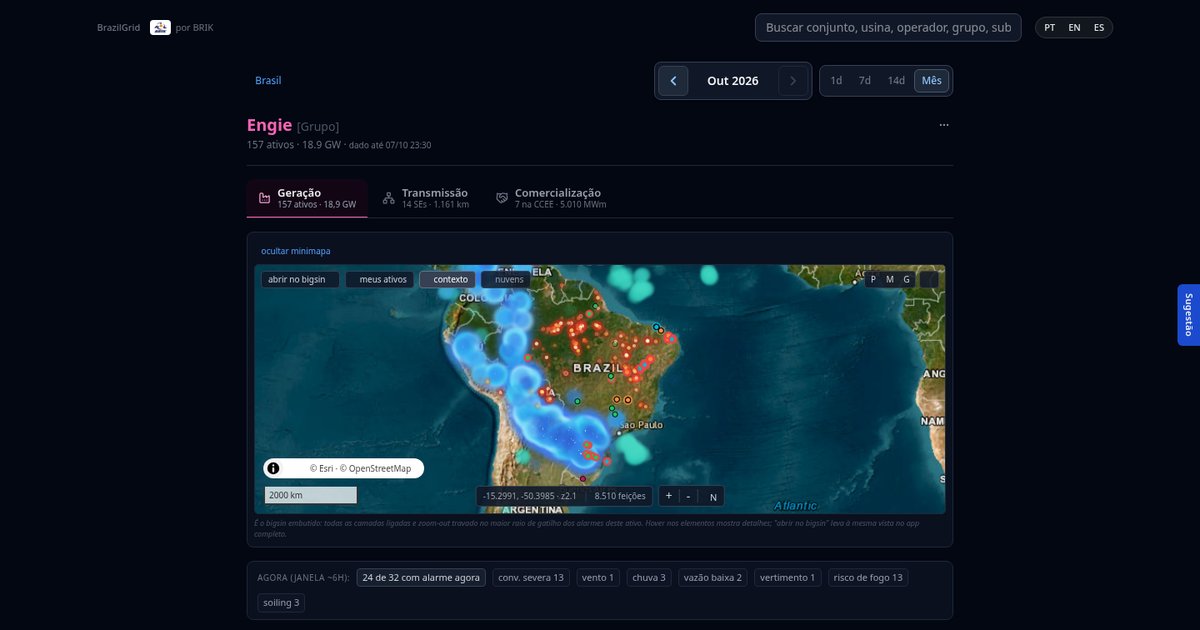This screenshot has width=1200, height=630.
Task: Select the 1d time range
Action: click(836, 81)
